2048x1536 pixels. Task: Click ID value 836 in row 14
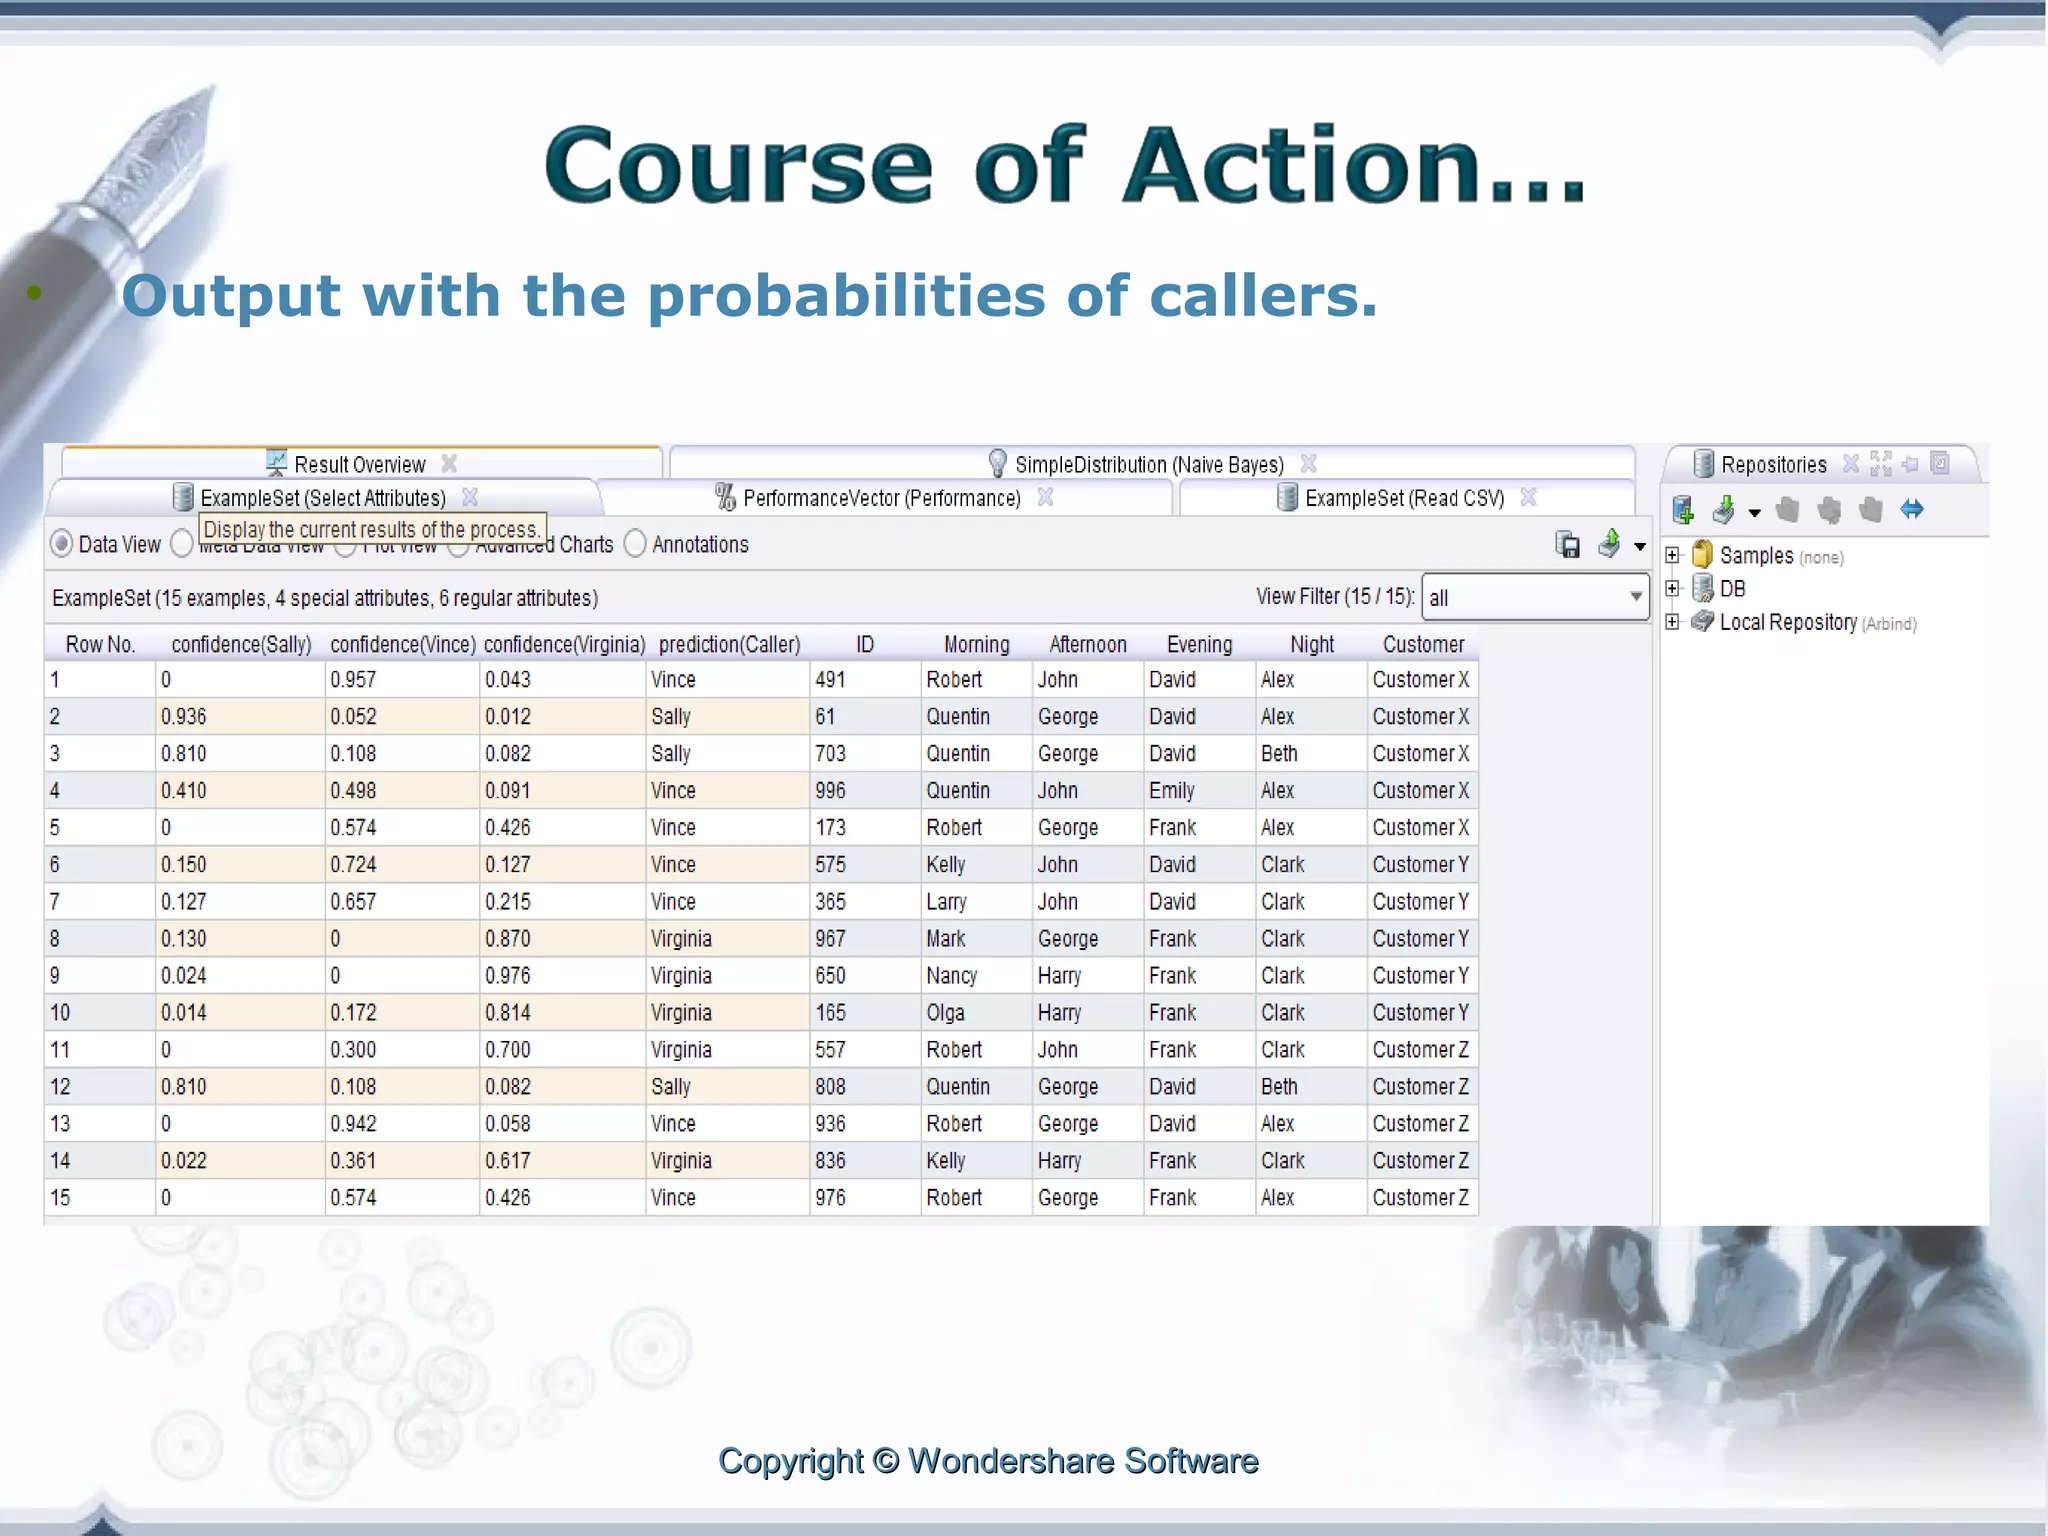coord(866,1160)
